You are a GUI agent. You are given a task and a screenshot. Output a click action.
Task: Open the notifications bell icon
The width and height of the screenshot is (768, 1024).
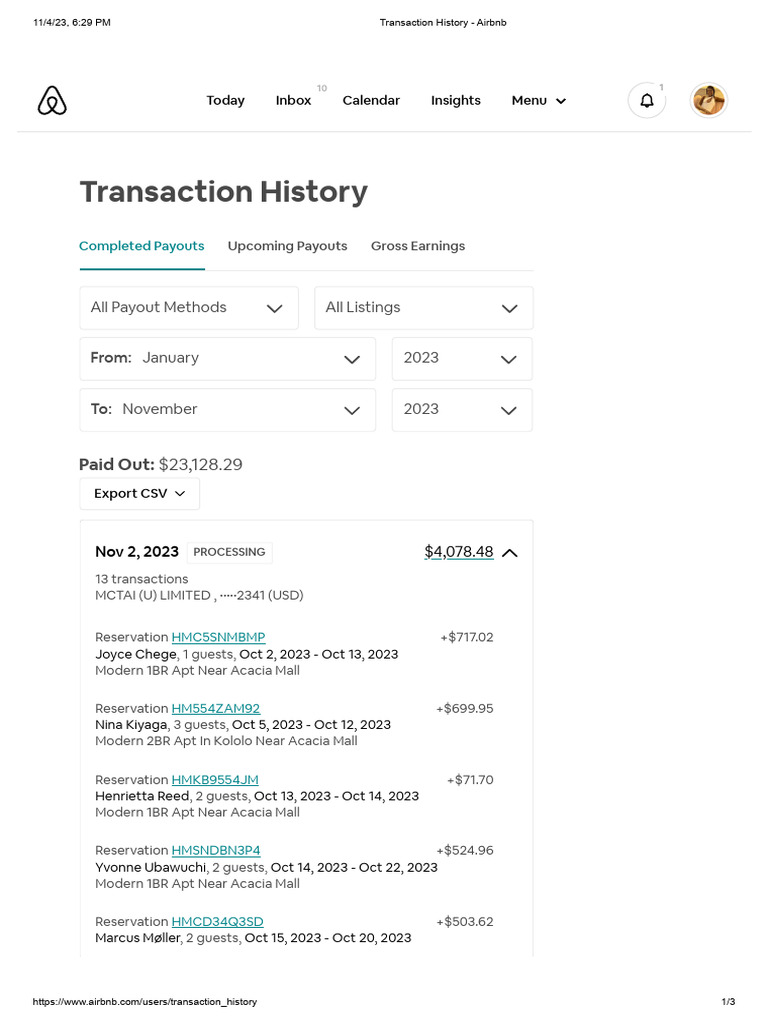pyautogui.click(x=647, y=101)
